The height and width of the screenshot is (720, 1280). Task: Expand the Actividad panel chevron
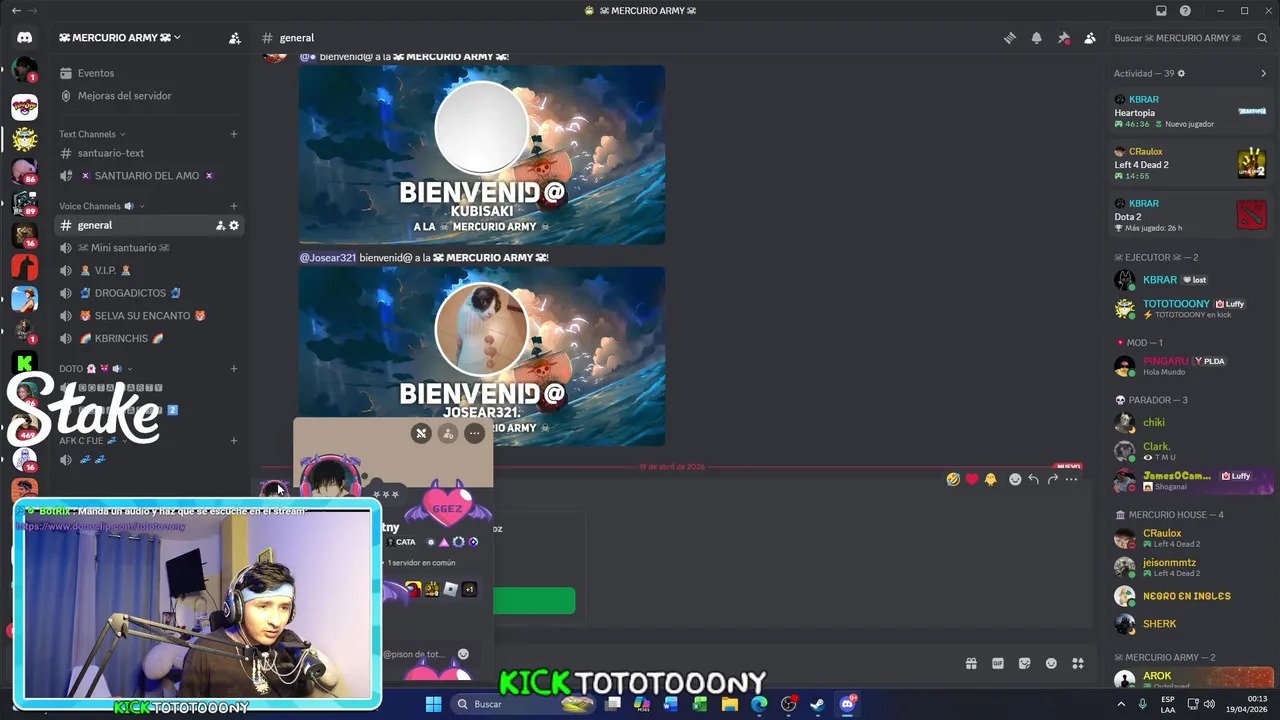coord(1263,73)
